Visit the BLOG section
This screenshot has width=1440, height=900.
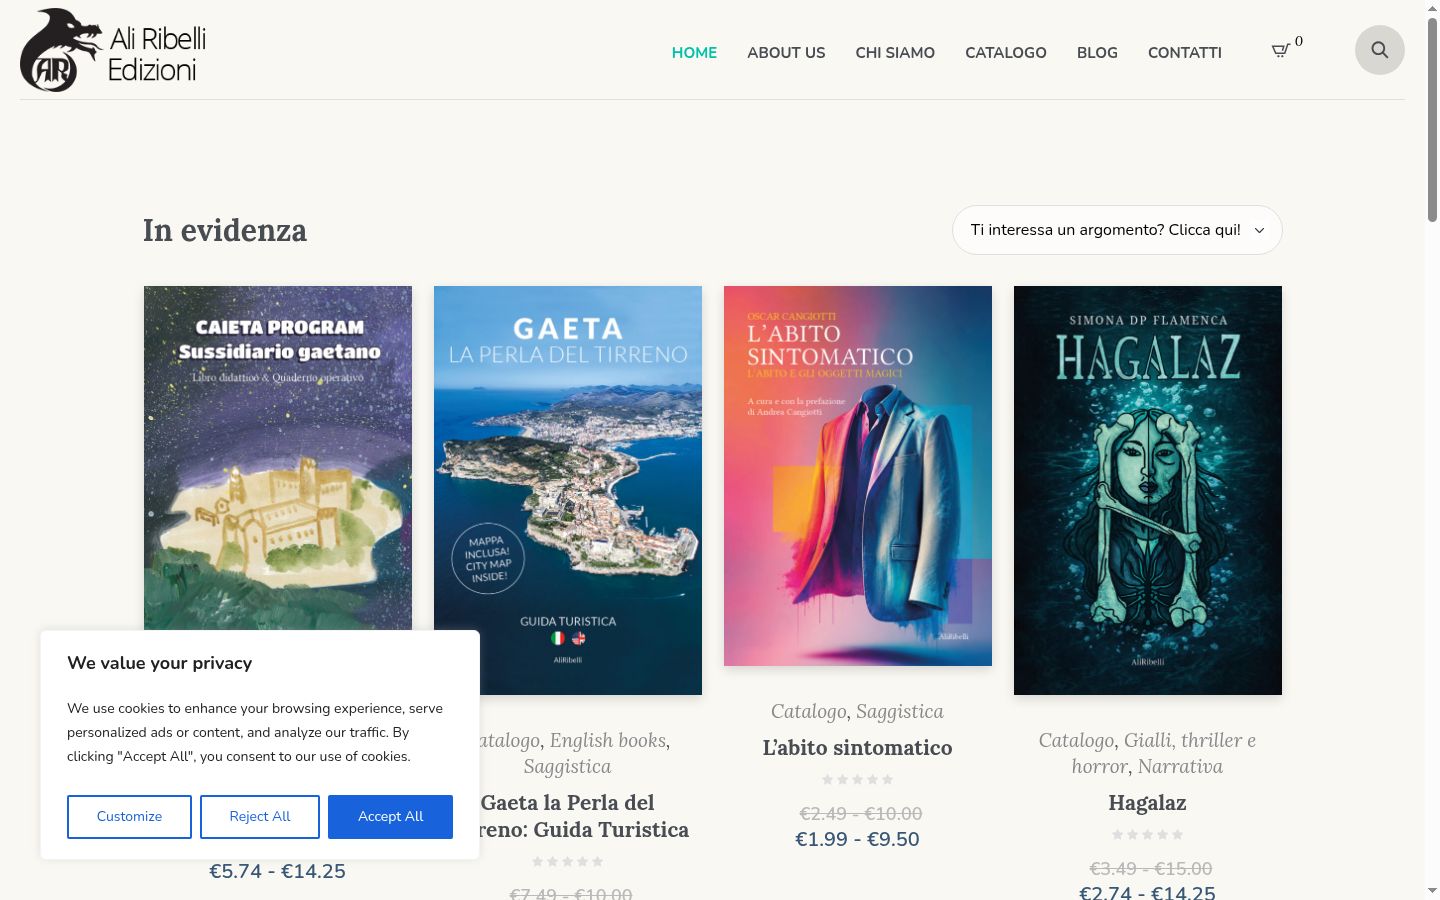coord(1097,53)
